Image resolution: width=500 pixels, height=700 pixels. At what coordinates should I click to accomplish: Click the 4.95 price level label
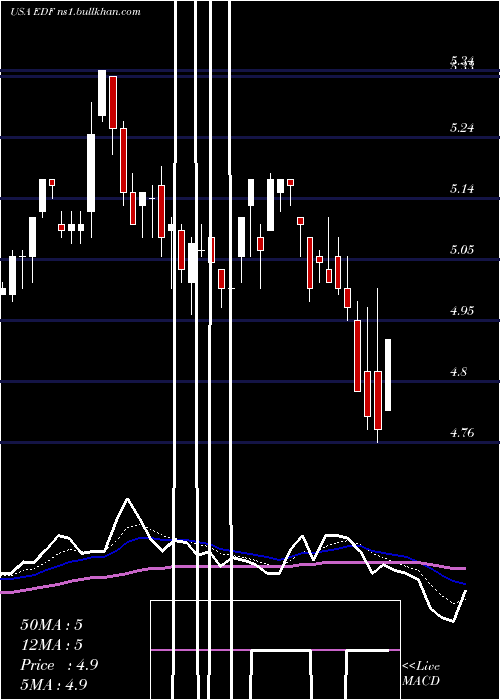[462, 311]
